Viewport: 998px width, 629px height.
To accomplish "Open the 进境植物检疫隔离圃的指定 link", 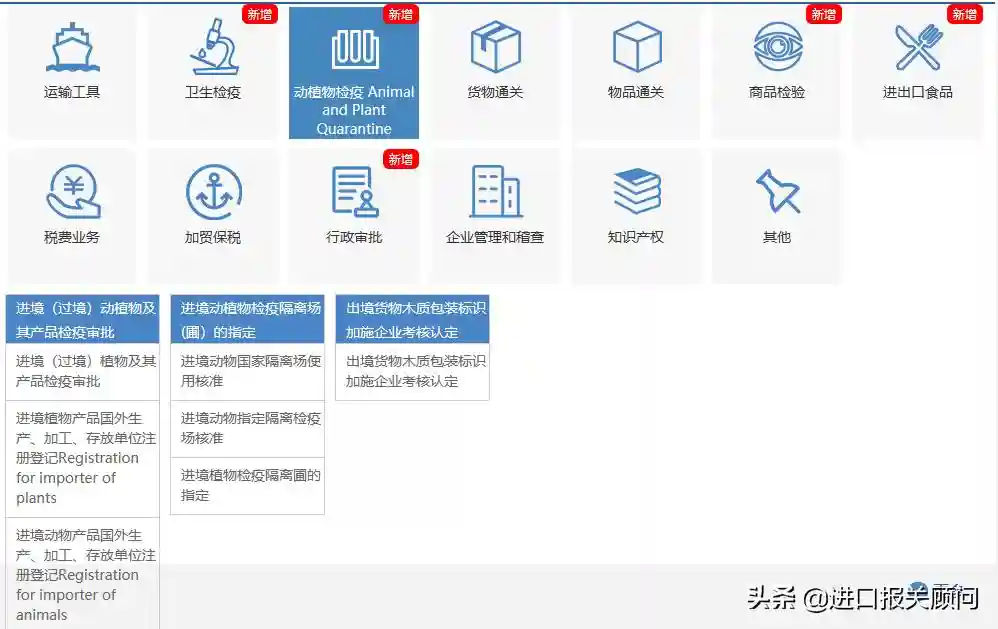I will (247, 486).
